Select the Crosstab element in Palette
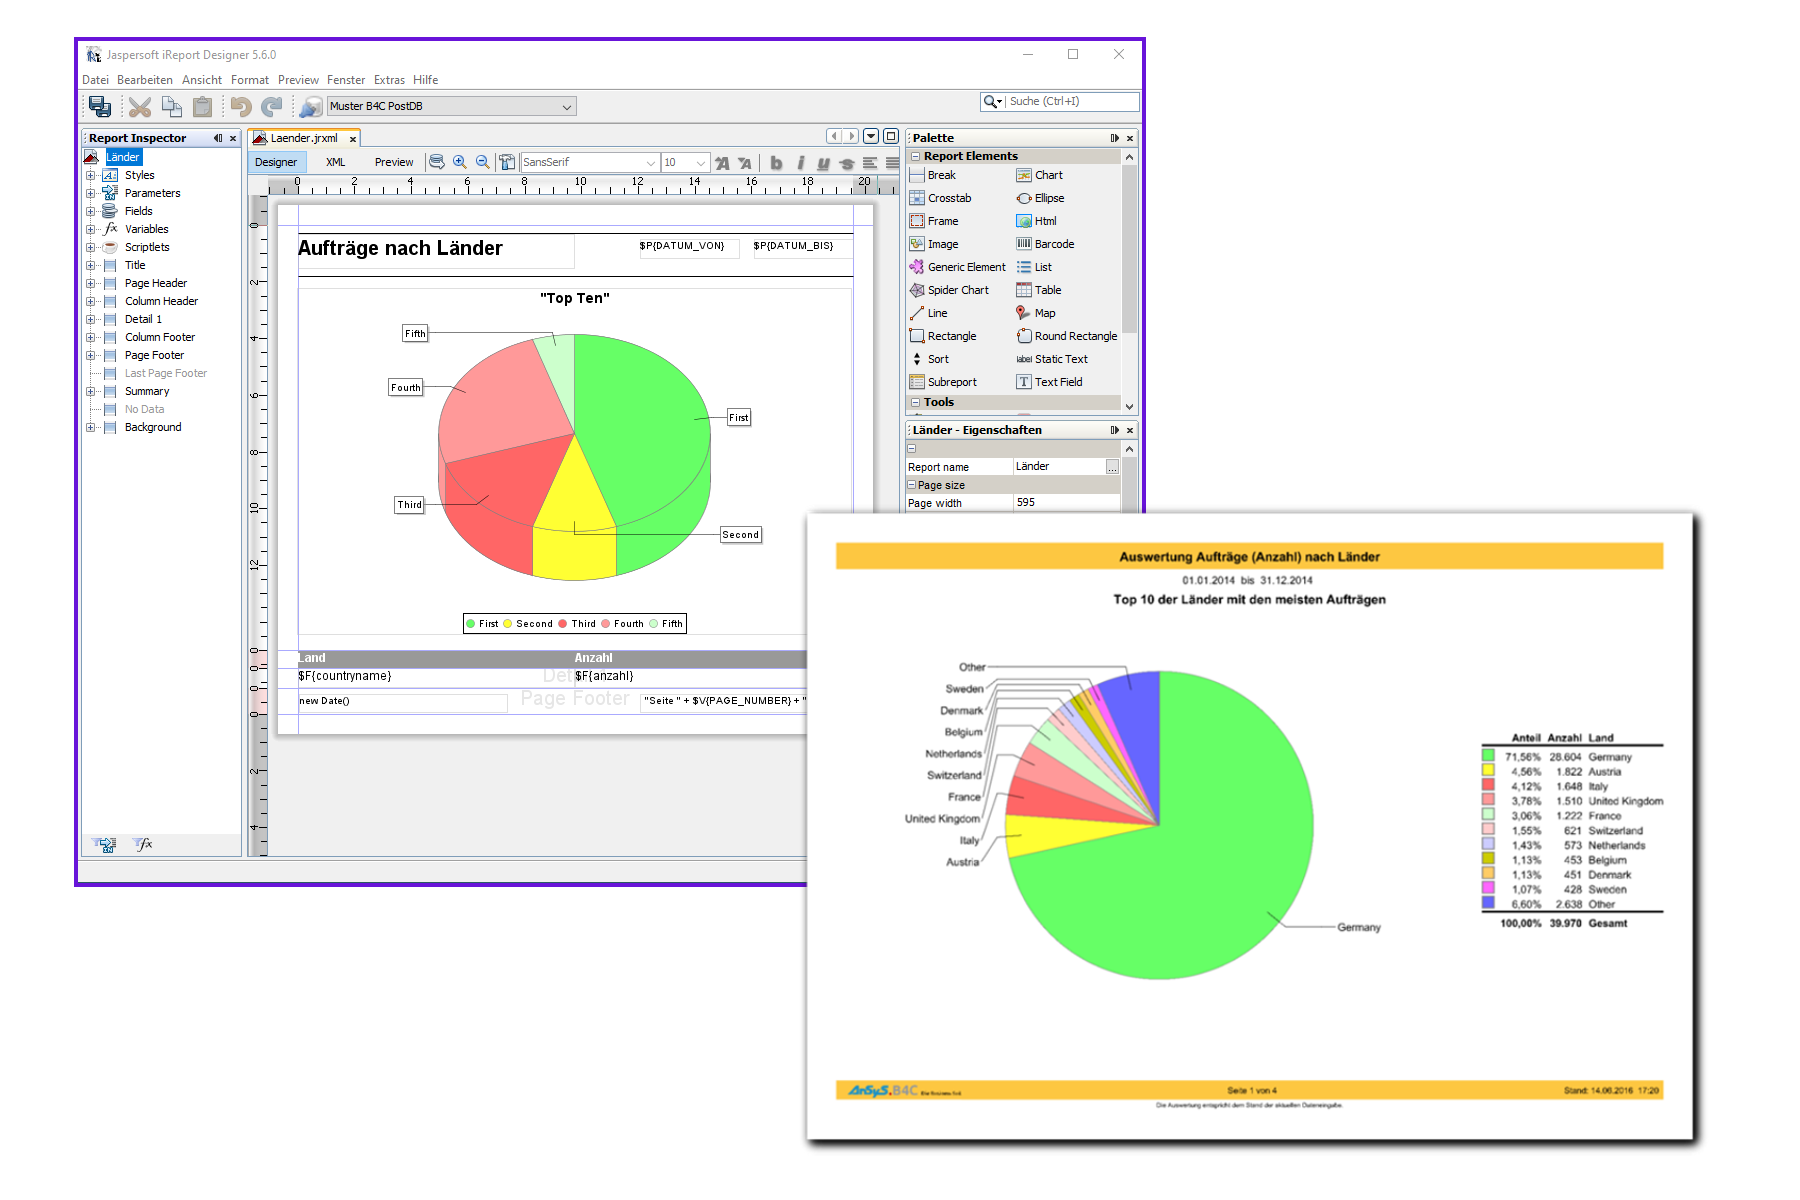This screenshot has width=1800, height=1200. 948,198
